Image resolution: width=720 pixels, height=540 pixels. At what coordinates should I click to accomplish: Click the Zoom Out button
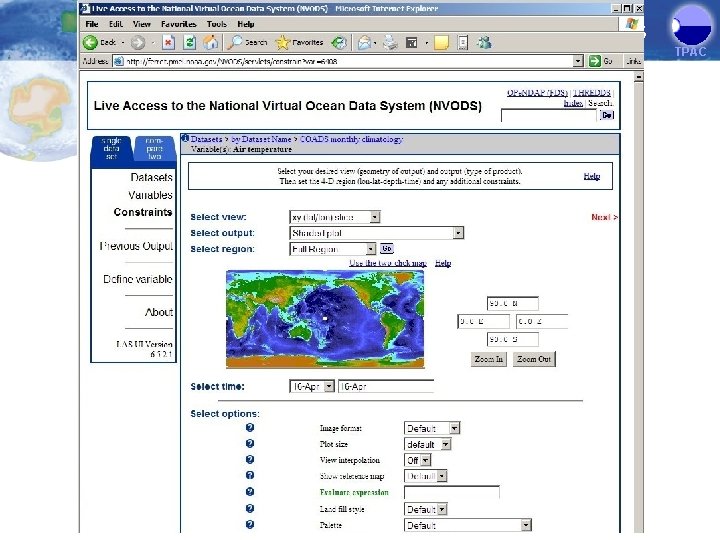534,359
